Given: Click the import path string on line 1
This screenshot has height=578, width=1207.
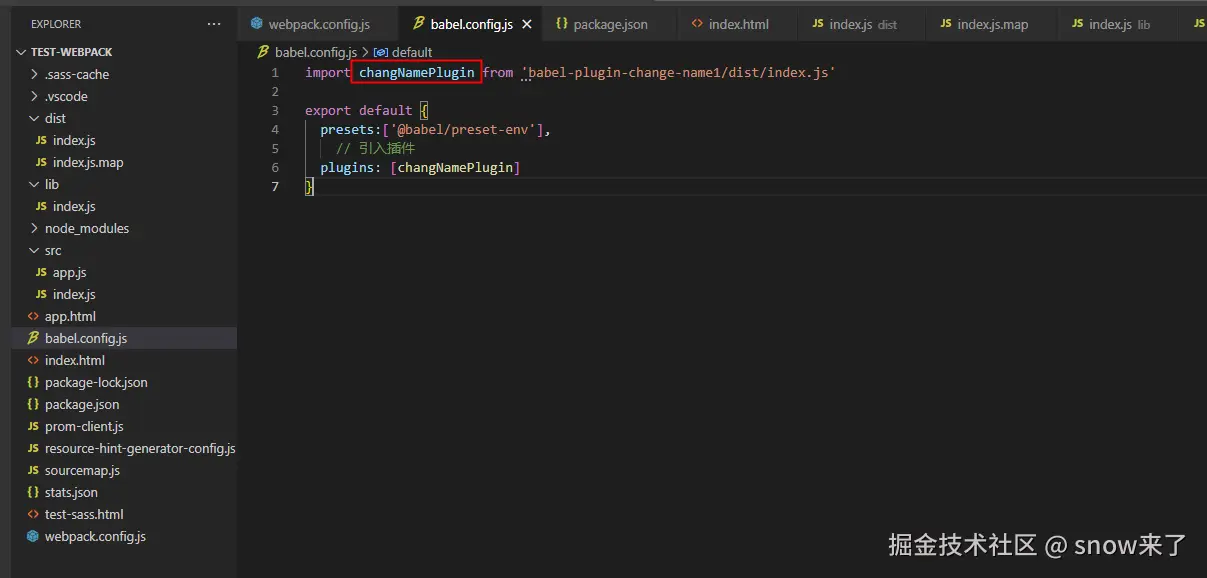Looking at the screenshot, I should (678, 73).
